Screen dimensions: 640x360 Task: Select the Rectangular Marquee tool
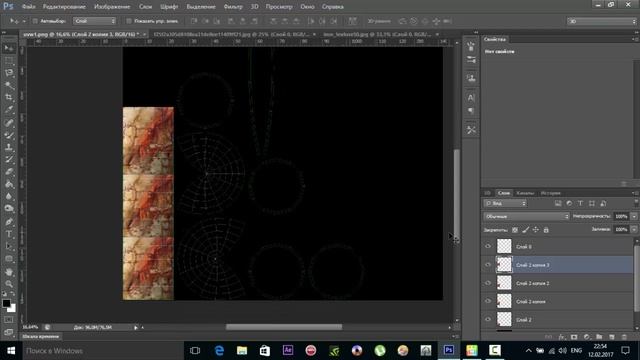pyautogui.click(x=9, y=60)
